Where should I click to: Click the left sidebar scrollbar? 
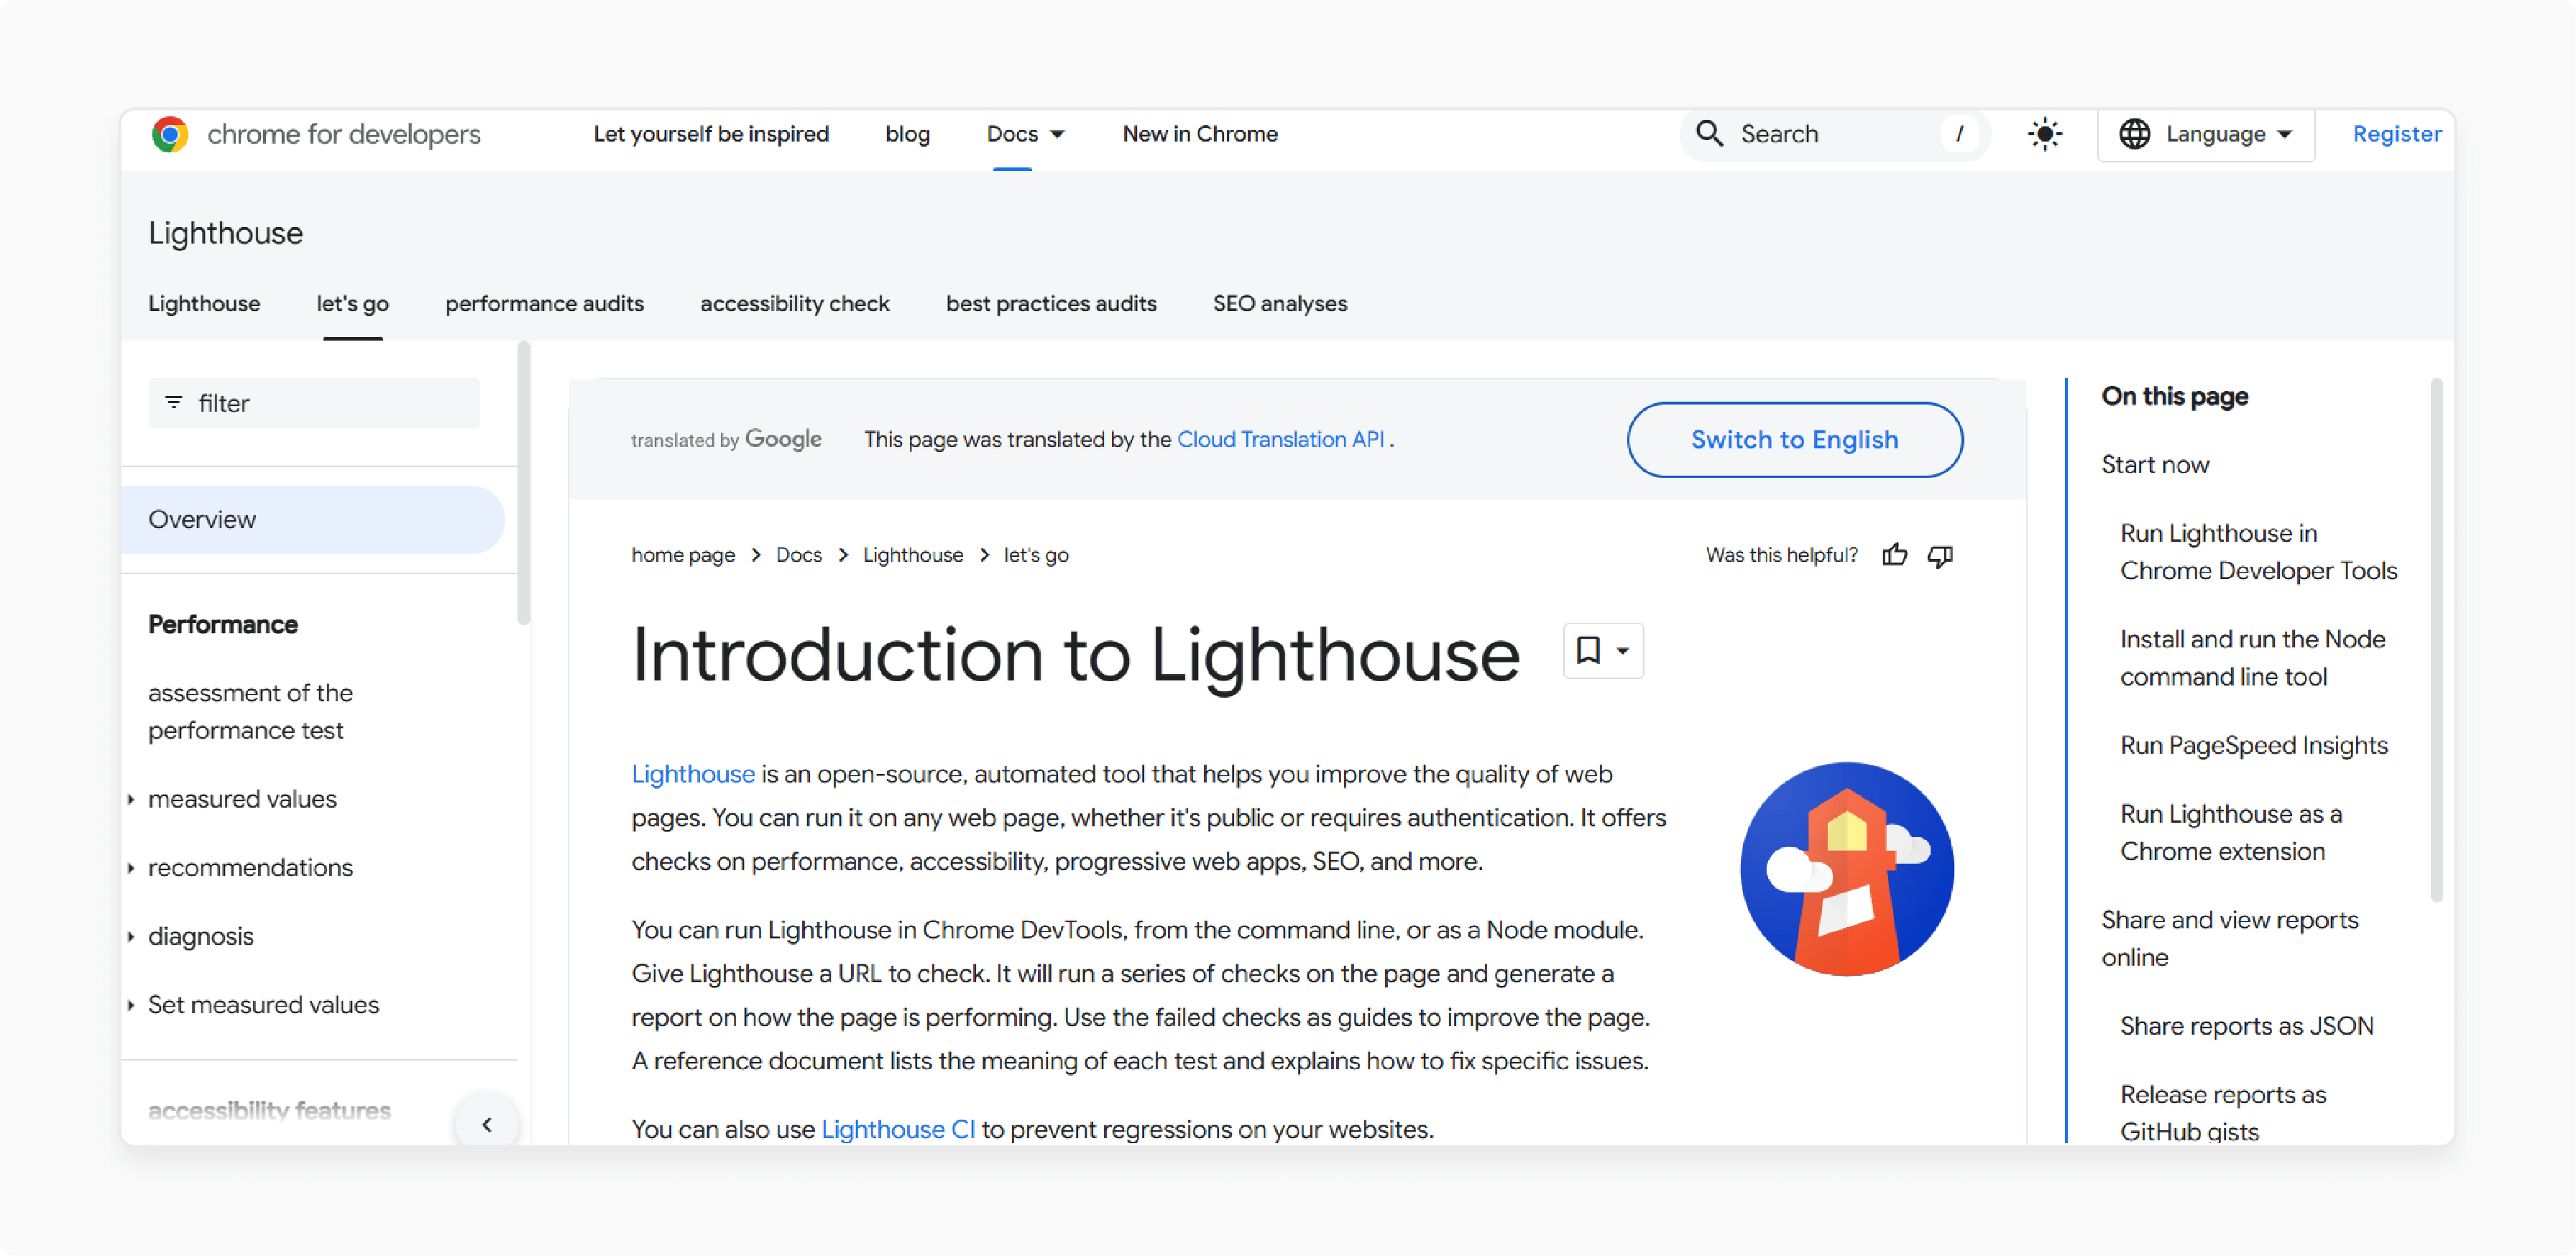pyautogui.click(x=524, y=483)
